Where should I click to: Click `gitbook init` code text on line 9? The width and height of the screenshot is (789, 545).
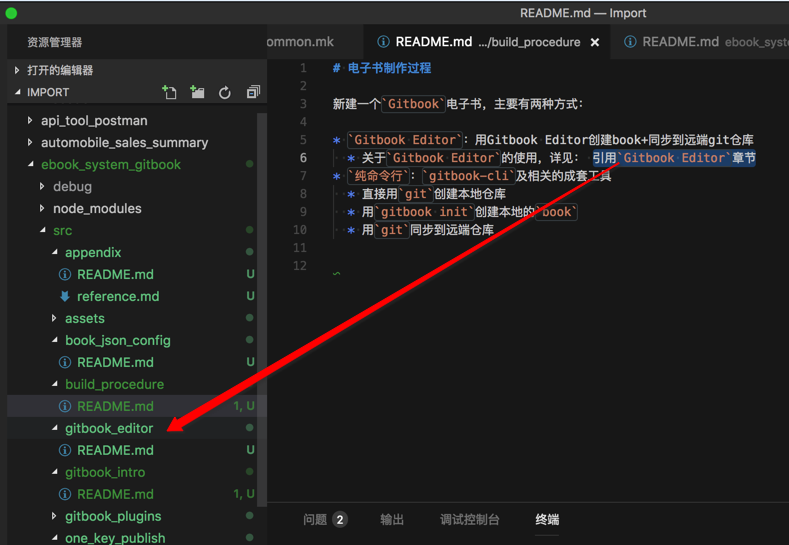coord(424,212)
